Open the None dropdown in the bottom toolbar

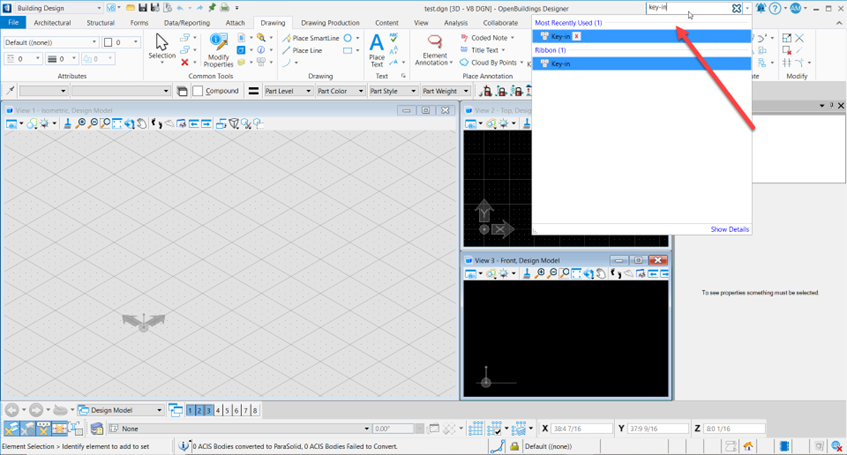[239, 429]
